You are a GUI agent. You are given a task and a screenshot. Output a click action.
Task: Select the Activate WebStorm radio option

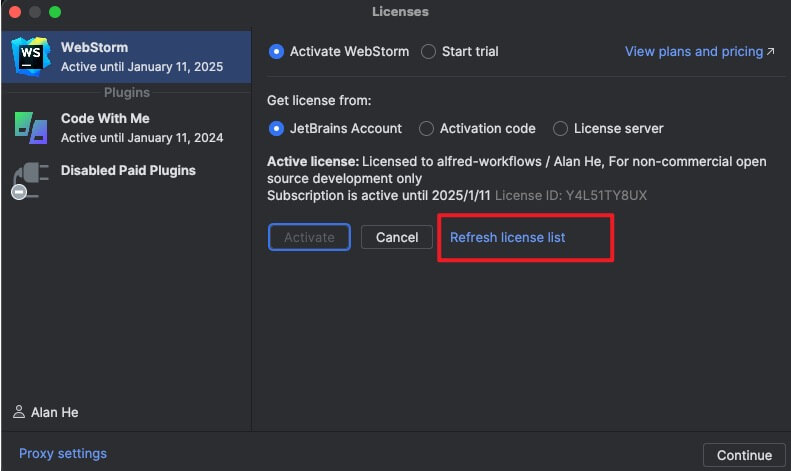pos(277,51)
